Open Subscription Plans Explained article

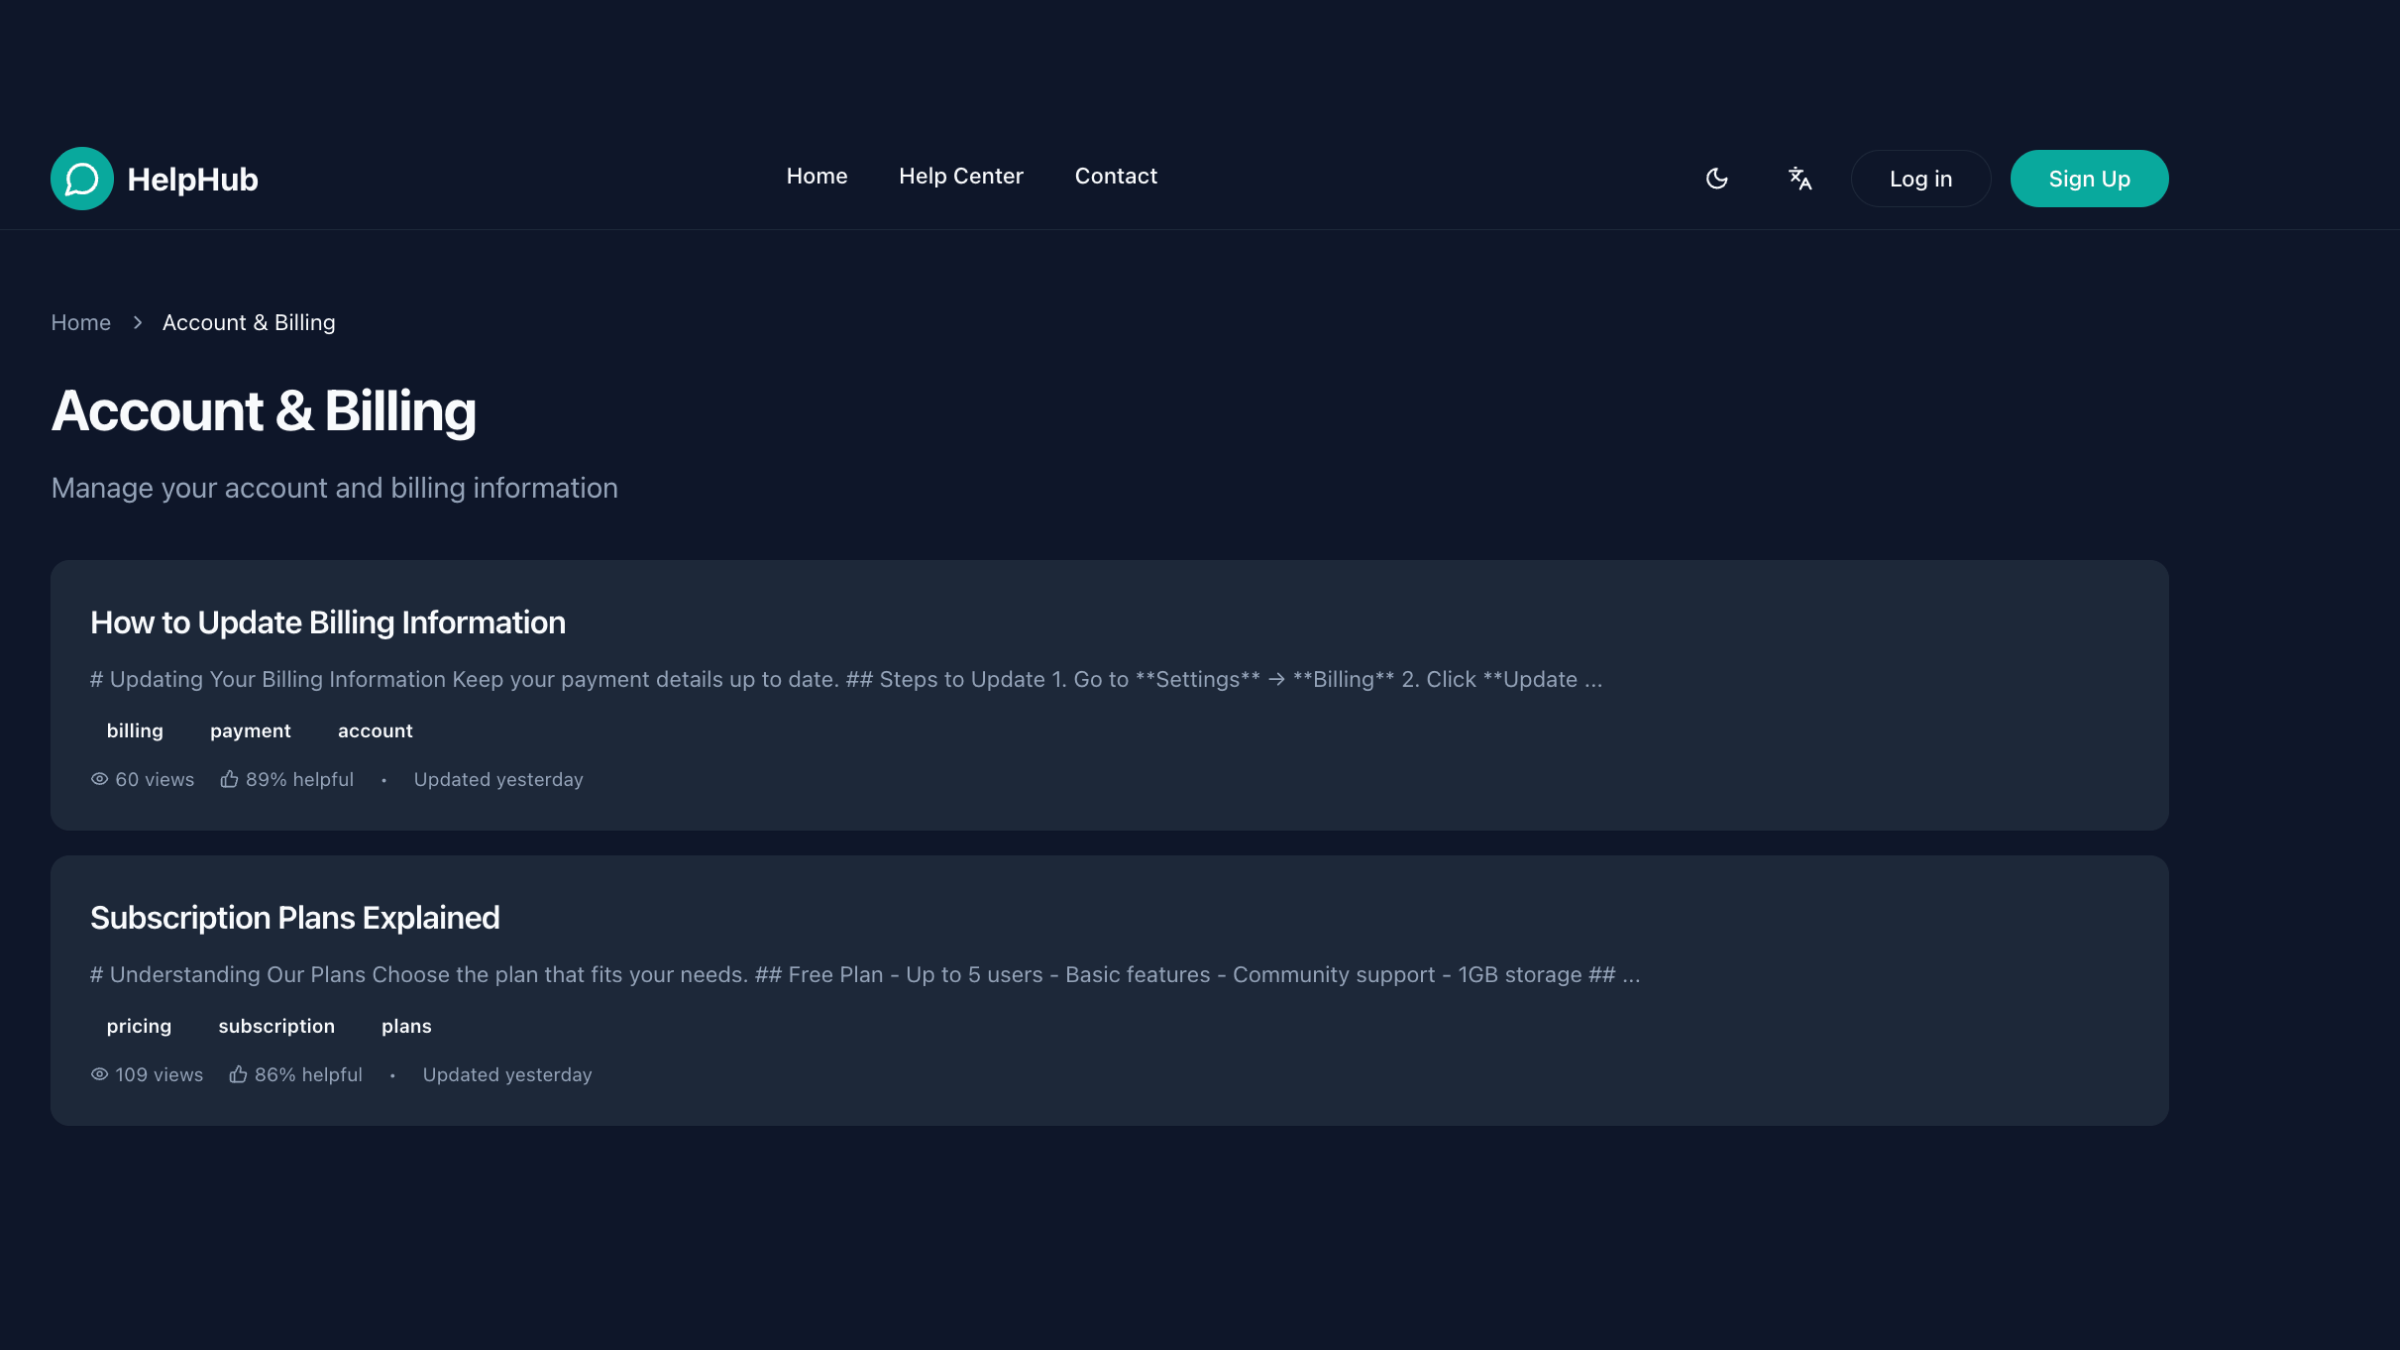pyautogui.click(x=295, y=917)
